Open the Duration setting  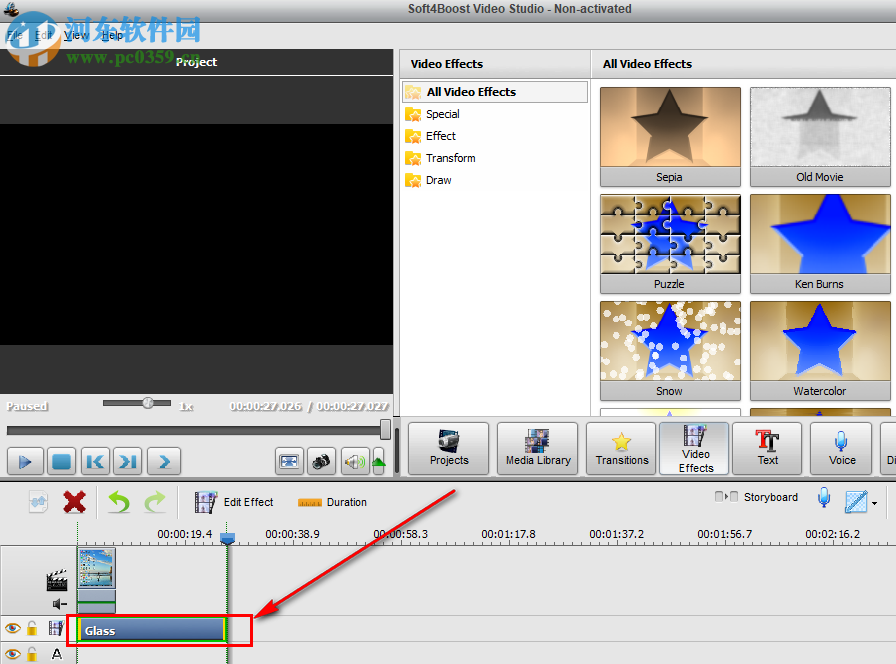pyautogui.click(x=333, y=502)
